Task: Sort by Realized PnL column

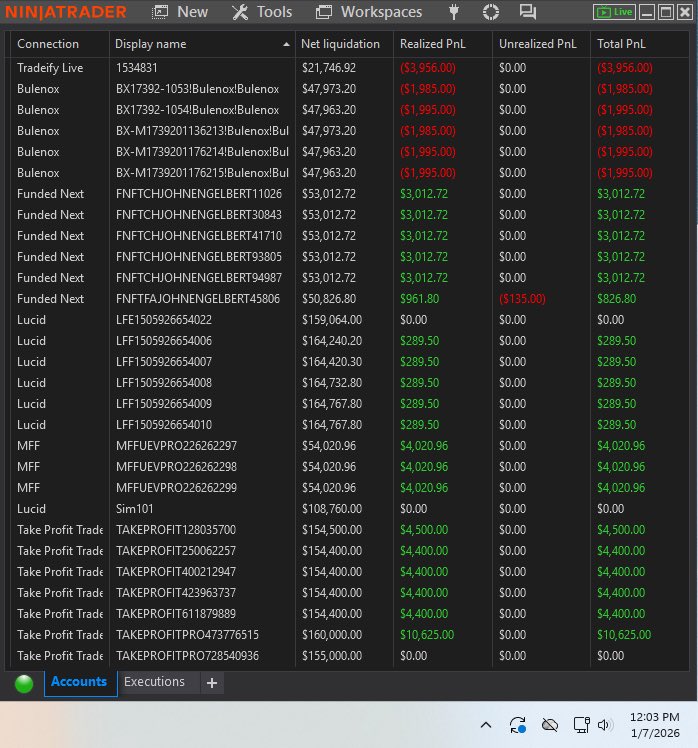Action: [x=432, y=44]
